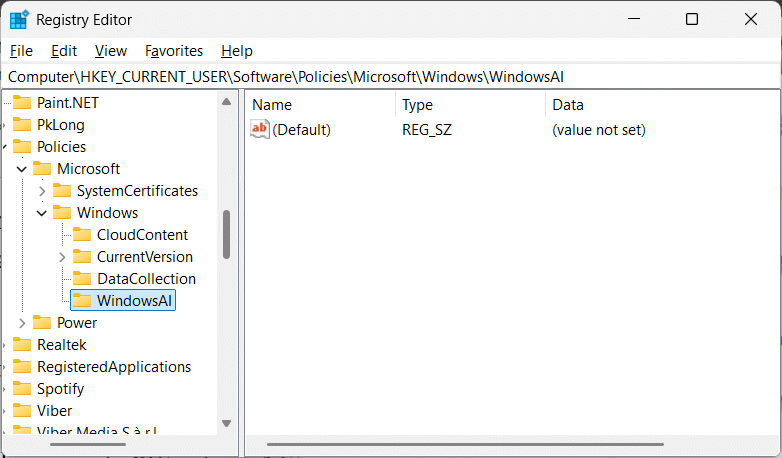Select the (Default) value name
Screen dimensions: 782x458
point(301,130)
